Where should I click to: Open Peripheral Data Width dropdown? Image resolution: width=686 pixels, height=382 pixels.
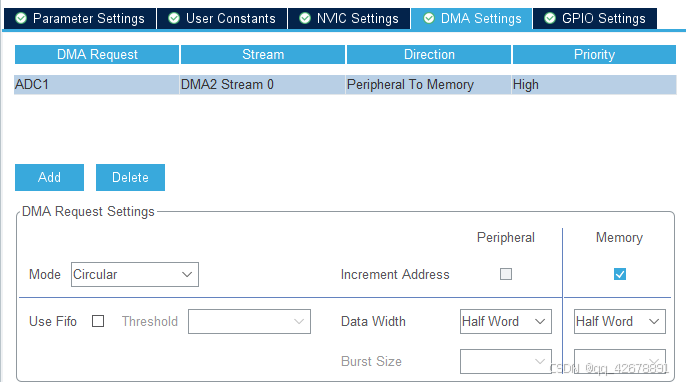click(x=506, y=322)
